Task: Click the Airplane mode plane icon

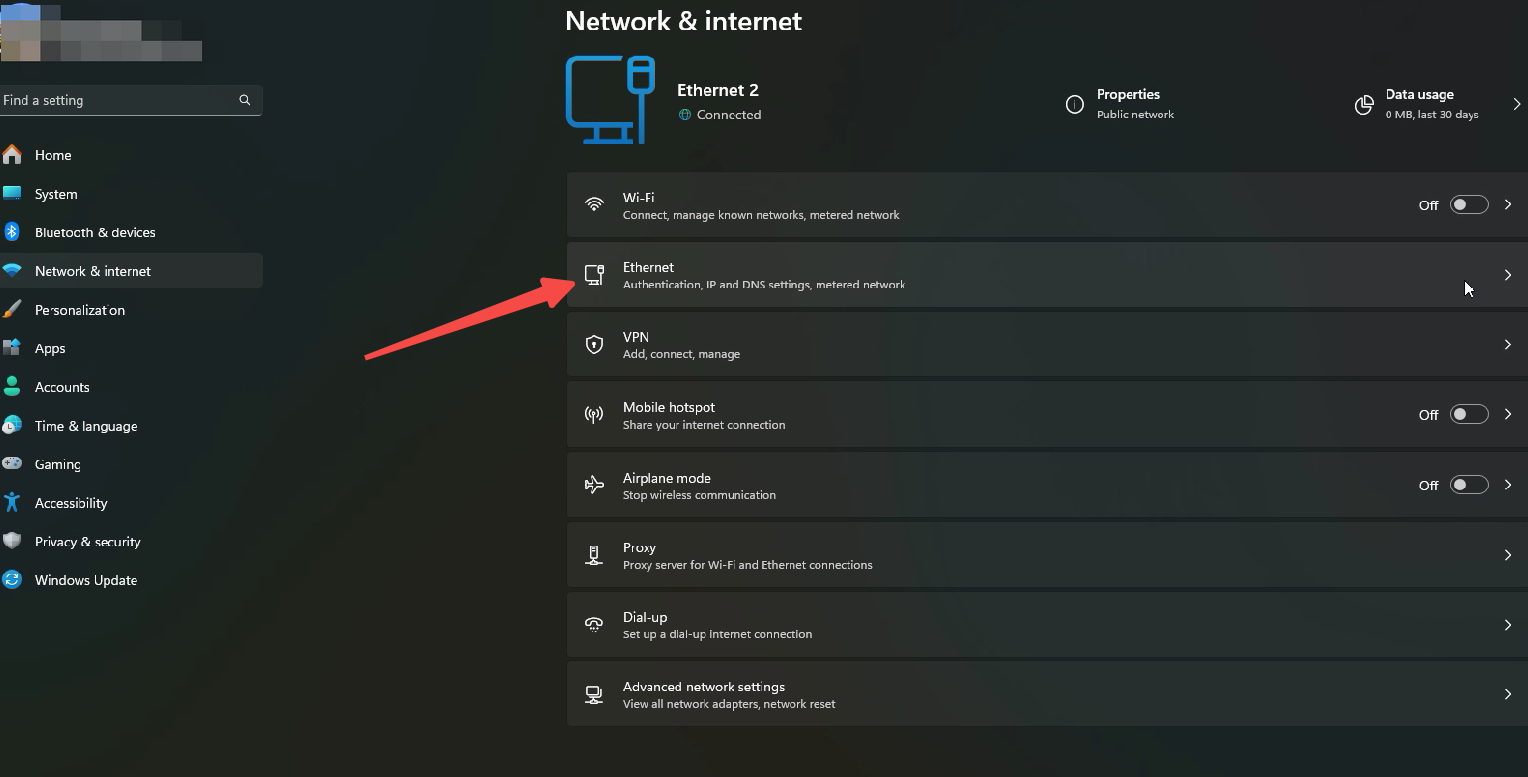Action: pos(595,485)
